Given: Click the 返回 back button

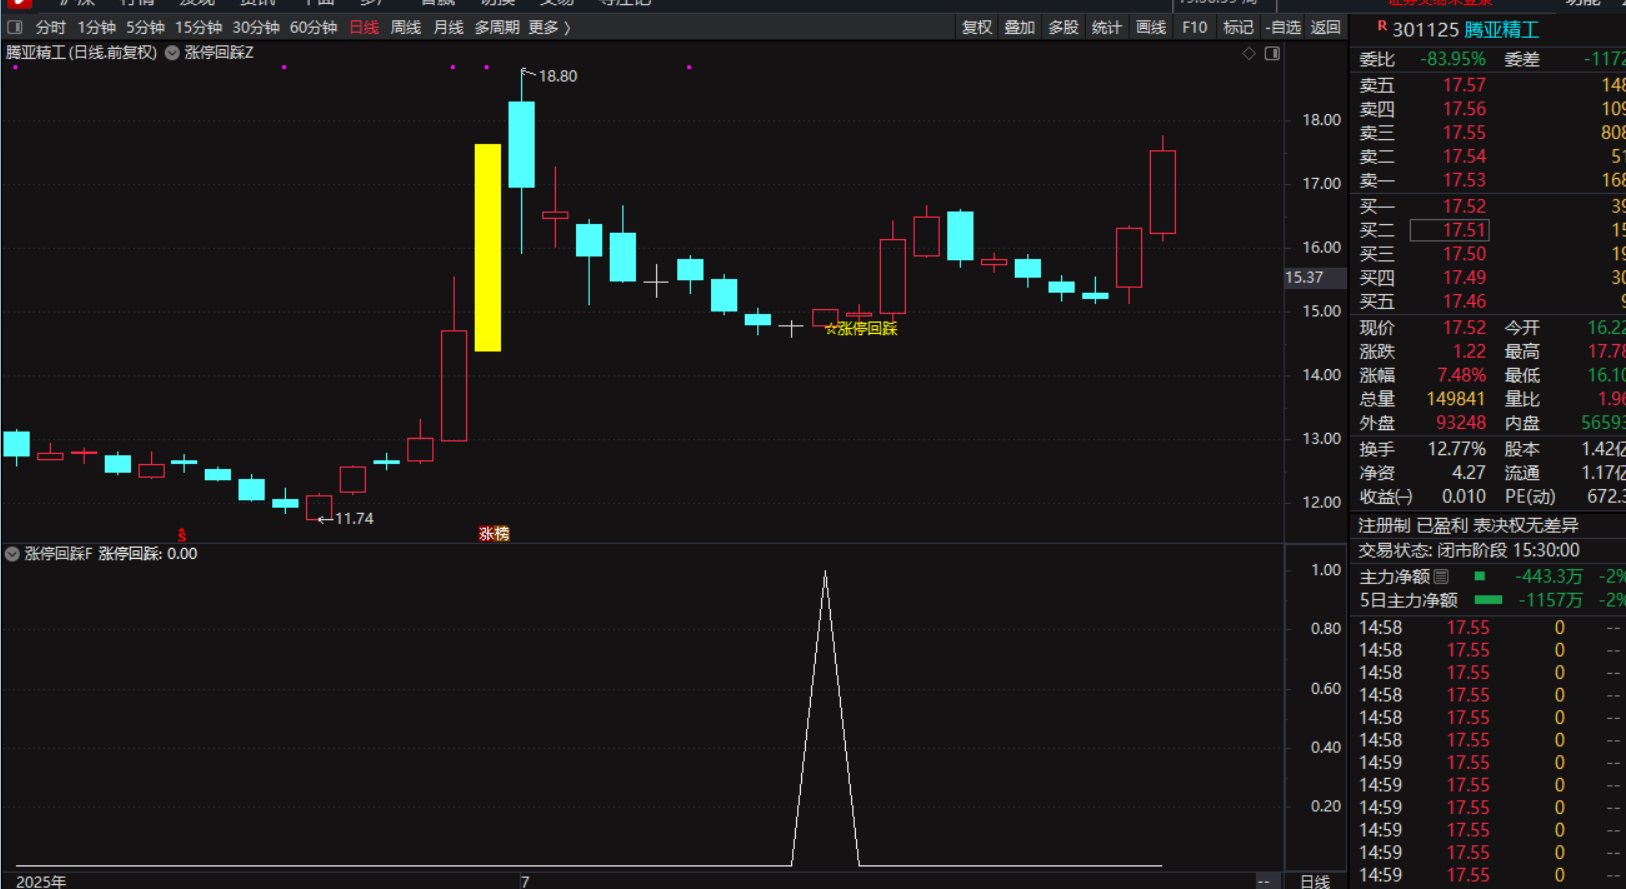Looking at the screenshot, I should (1326, 27).
